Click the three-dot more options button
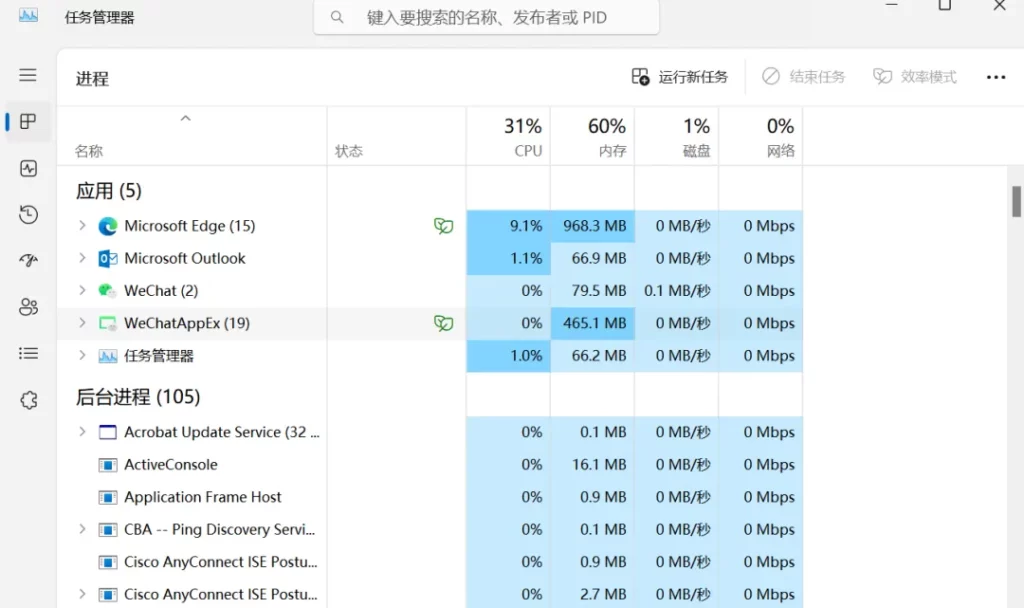 click(x=995, y=77)
